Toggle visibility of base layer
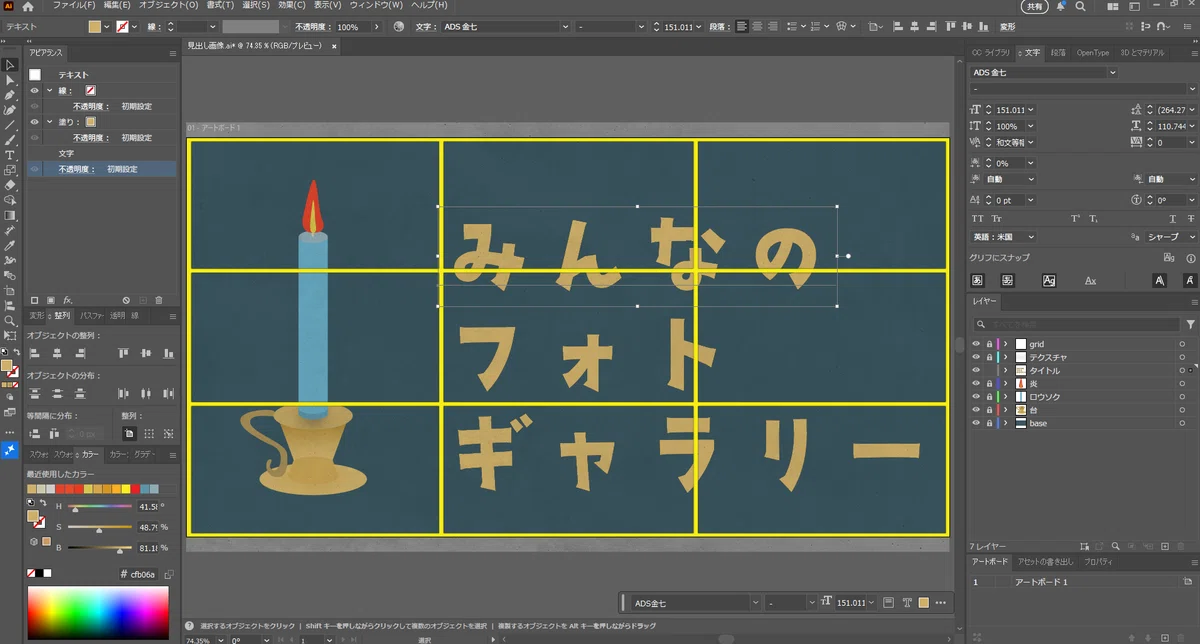 point(976,423)
